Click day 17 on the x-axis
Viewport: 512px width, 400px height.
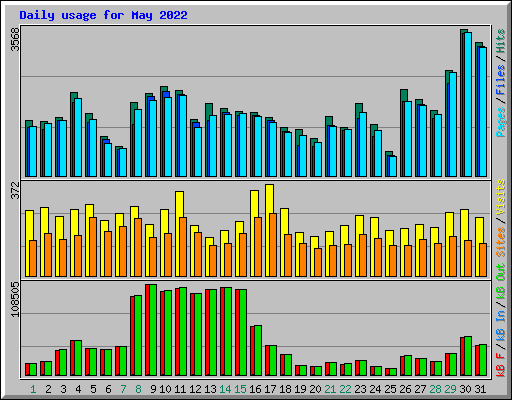click(270, 389)
